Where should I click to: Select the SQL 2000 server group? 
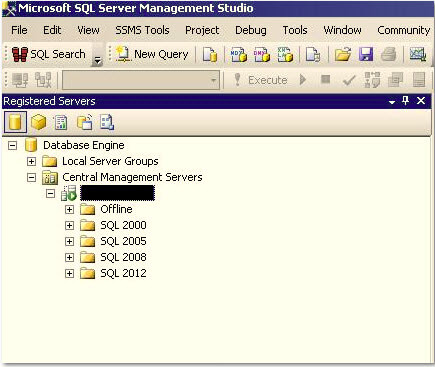(123, 225)
